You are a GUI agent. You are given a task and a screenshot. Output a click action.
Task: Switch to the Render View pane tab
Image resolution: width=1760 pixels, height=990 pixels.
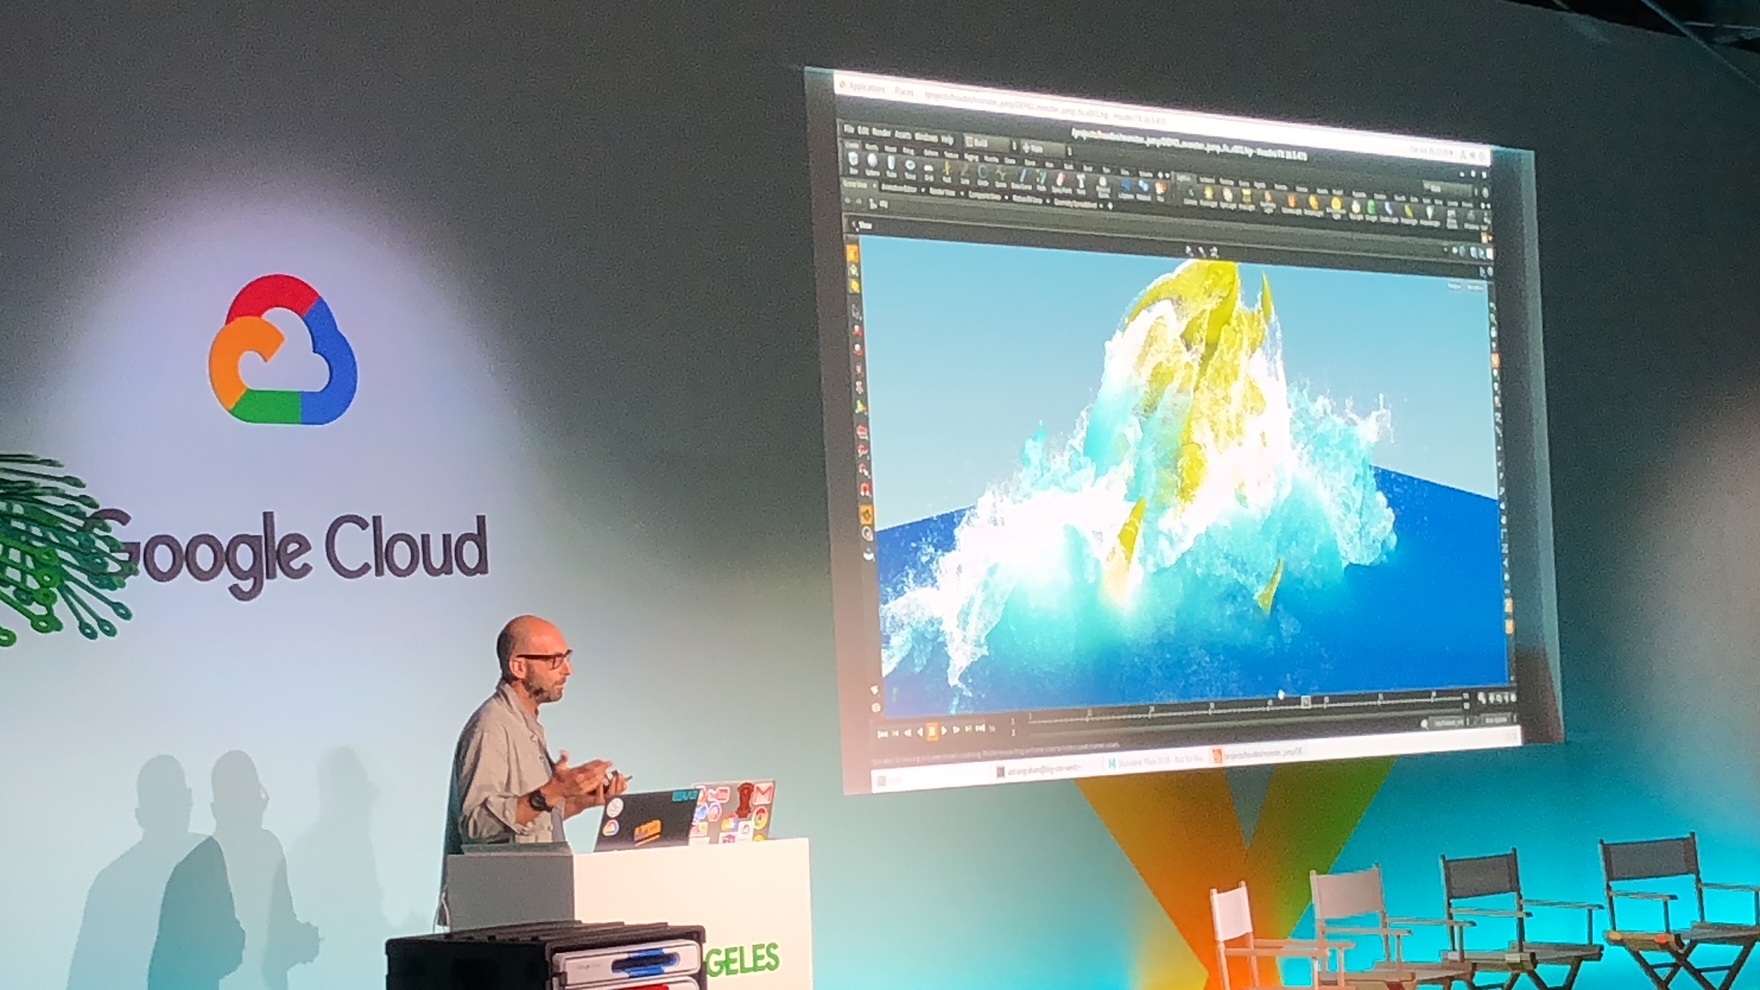pyautogui.click(x=942, y=192)
